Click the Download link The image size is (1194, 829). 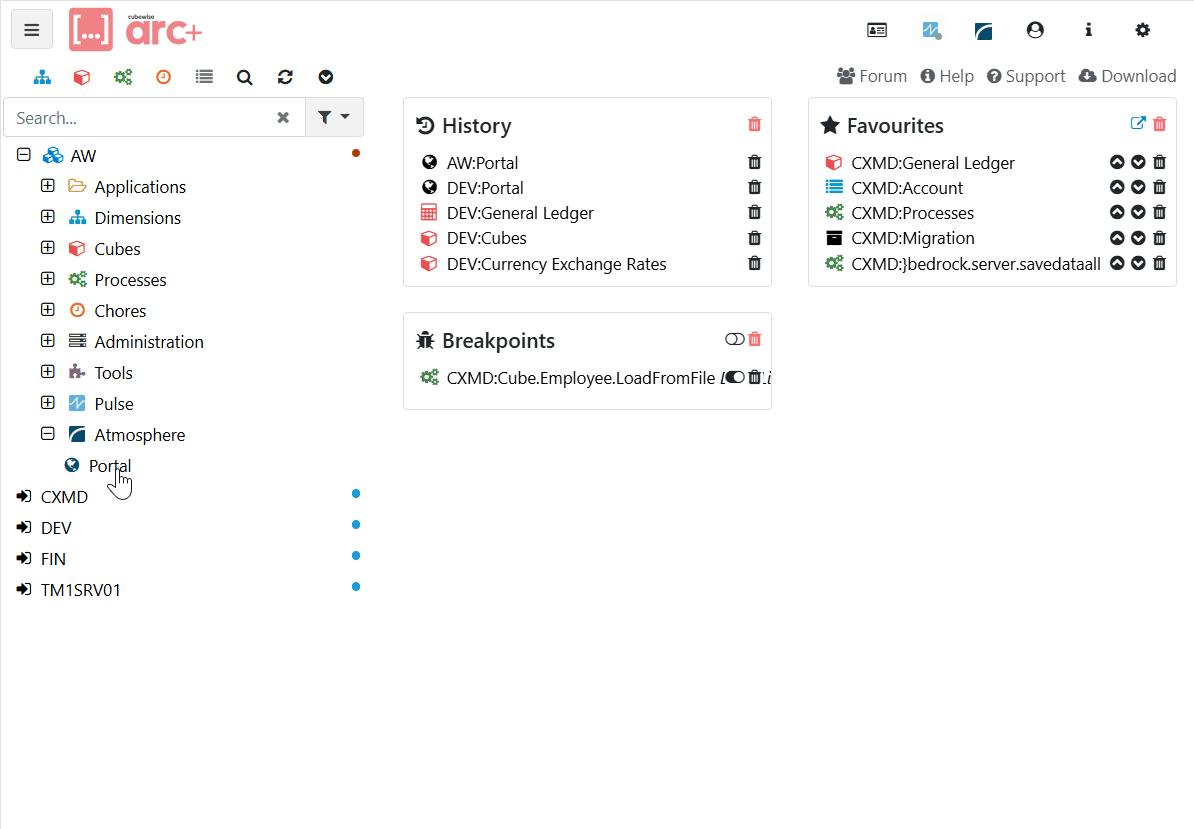coord(1127,76)
